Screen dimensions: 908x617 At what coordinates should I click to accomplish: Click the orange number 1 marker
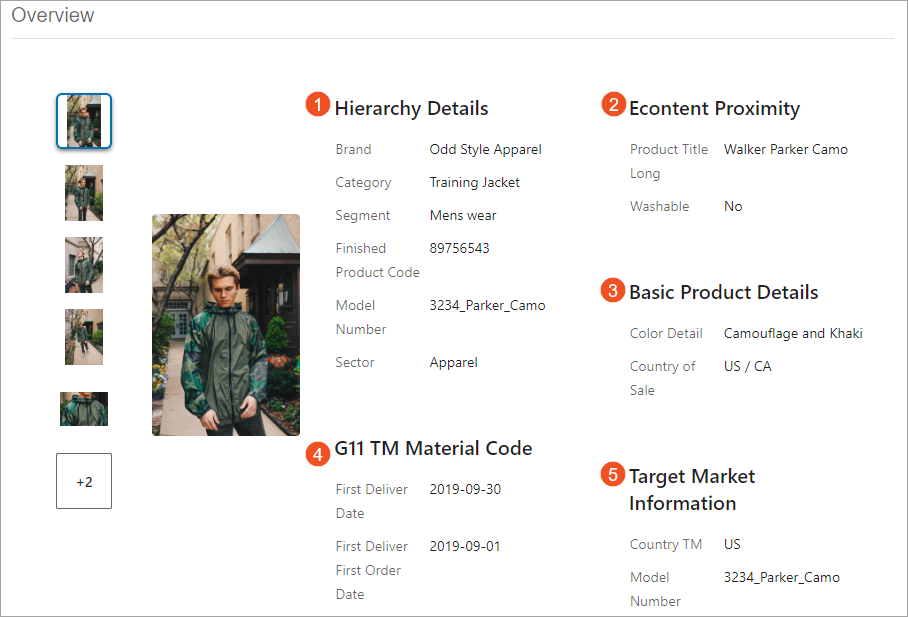(318, 104)
